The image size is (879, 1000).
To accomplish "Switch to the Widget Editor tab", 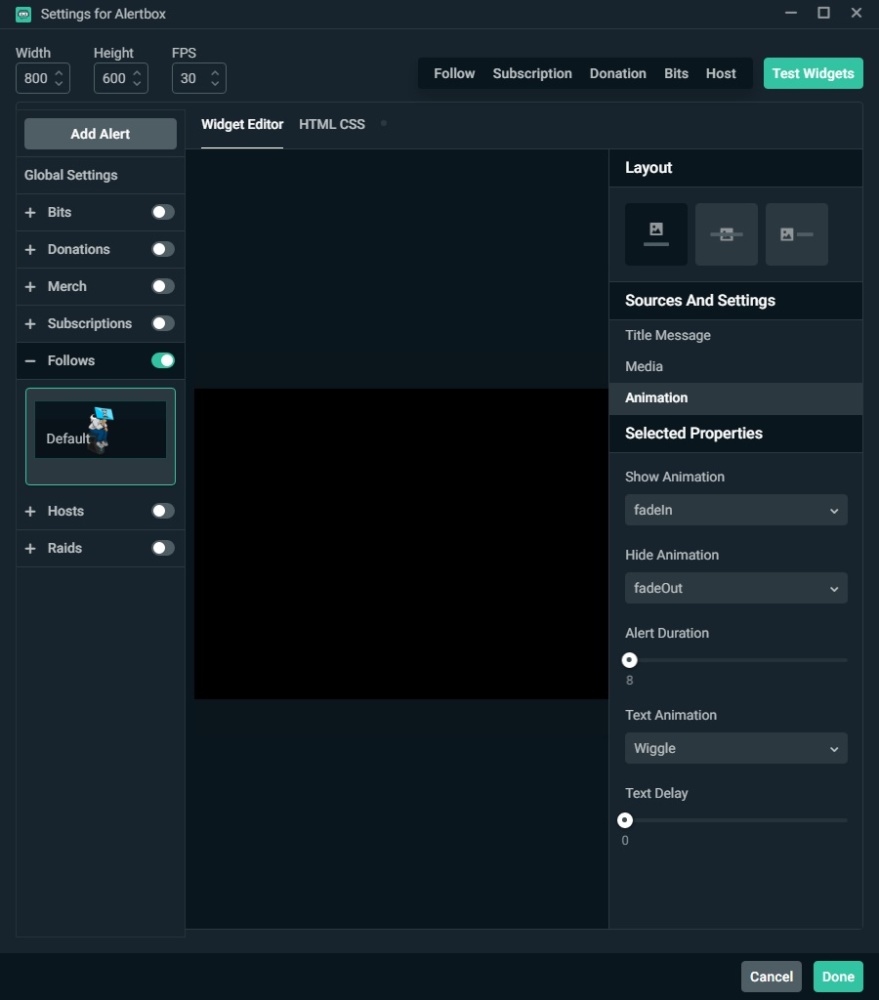I will click(242, 124).
